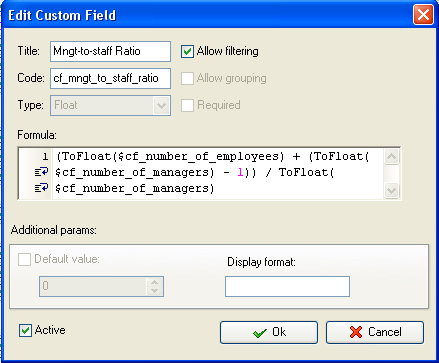Enable the Allow grouping checkbox
Image resolution: width=439 pixels, height=363 pixels.
pyautogui.click(x=187, y=79)
